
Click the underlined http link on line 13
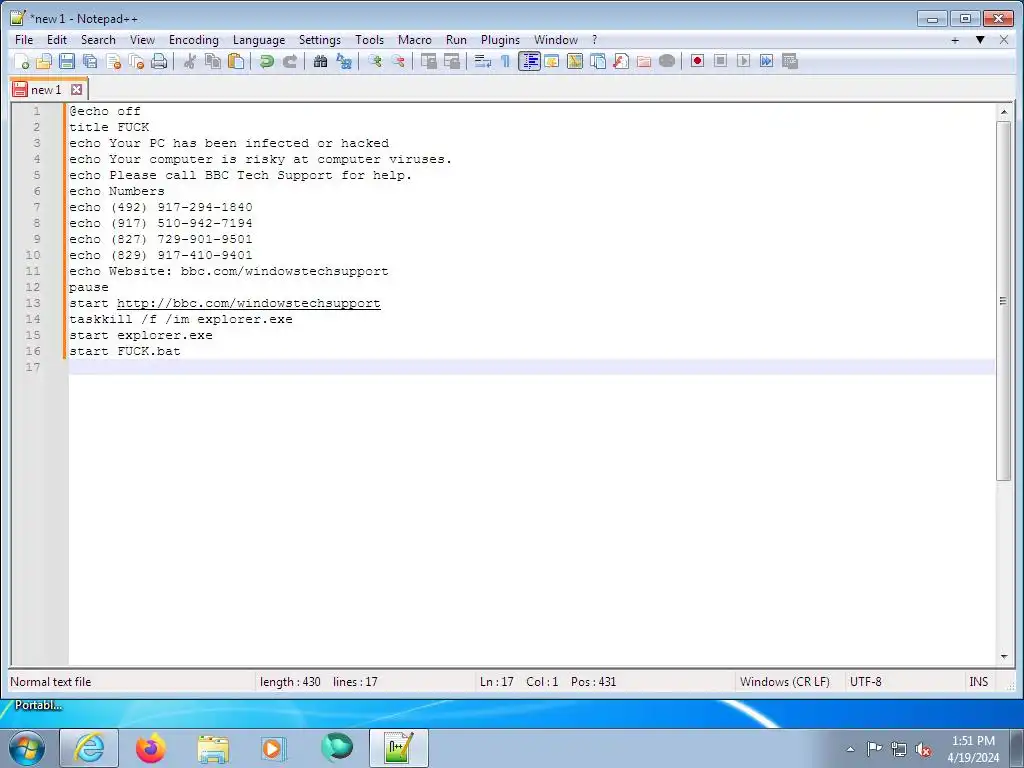click(248, 304)
